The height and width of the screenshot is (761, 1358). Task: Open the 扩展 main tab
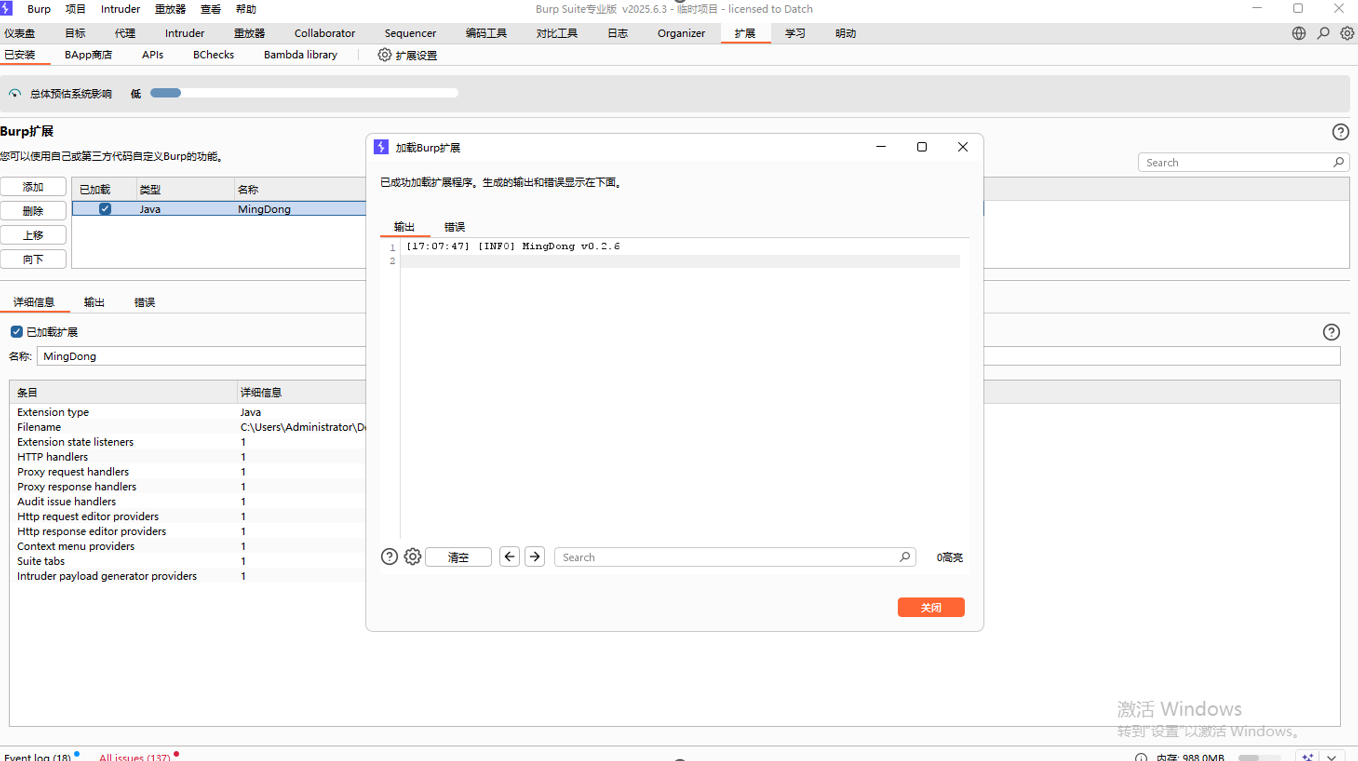click(x=745, y=33)
